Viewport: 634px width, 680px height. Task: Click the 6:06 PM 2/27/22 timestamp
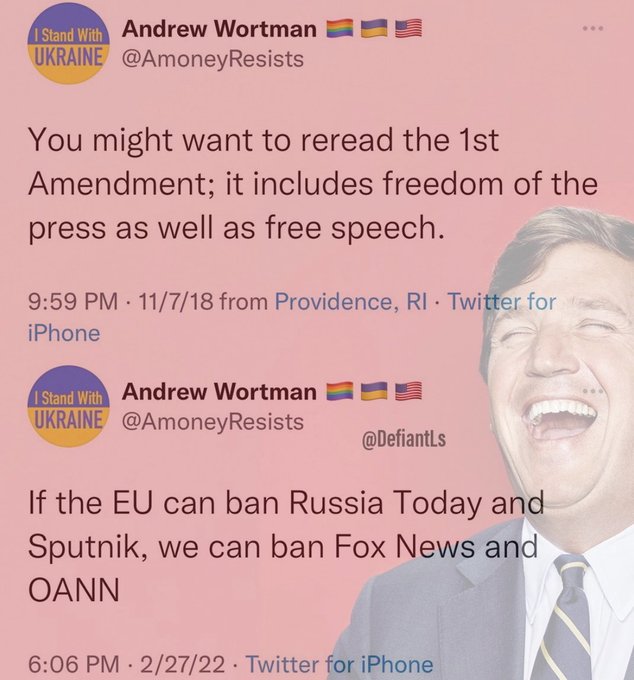pyautogui.click(x=127, y=664)
